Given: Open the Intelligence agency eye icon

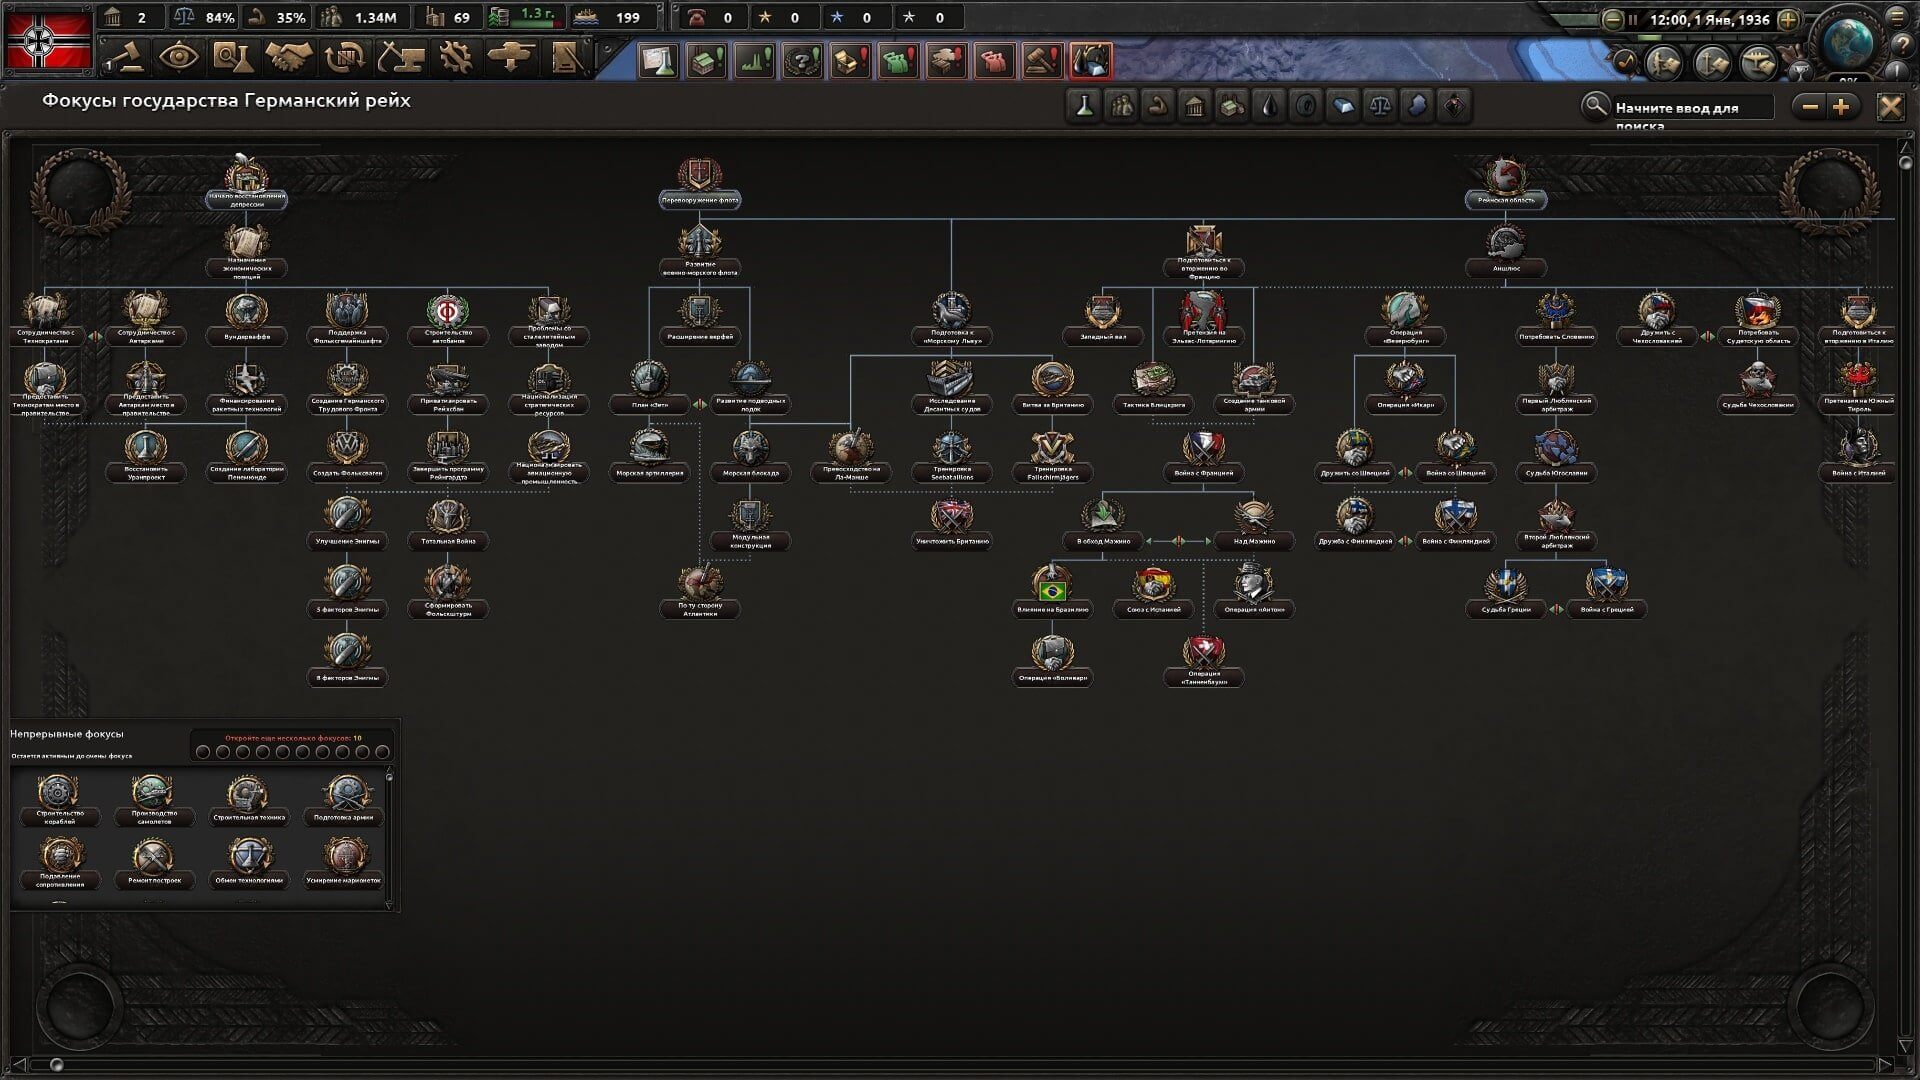Looking at the screenshot, I should tap(178, 58).
